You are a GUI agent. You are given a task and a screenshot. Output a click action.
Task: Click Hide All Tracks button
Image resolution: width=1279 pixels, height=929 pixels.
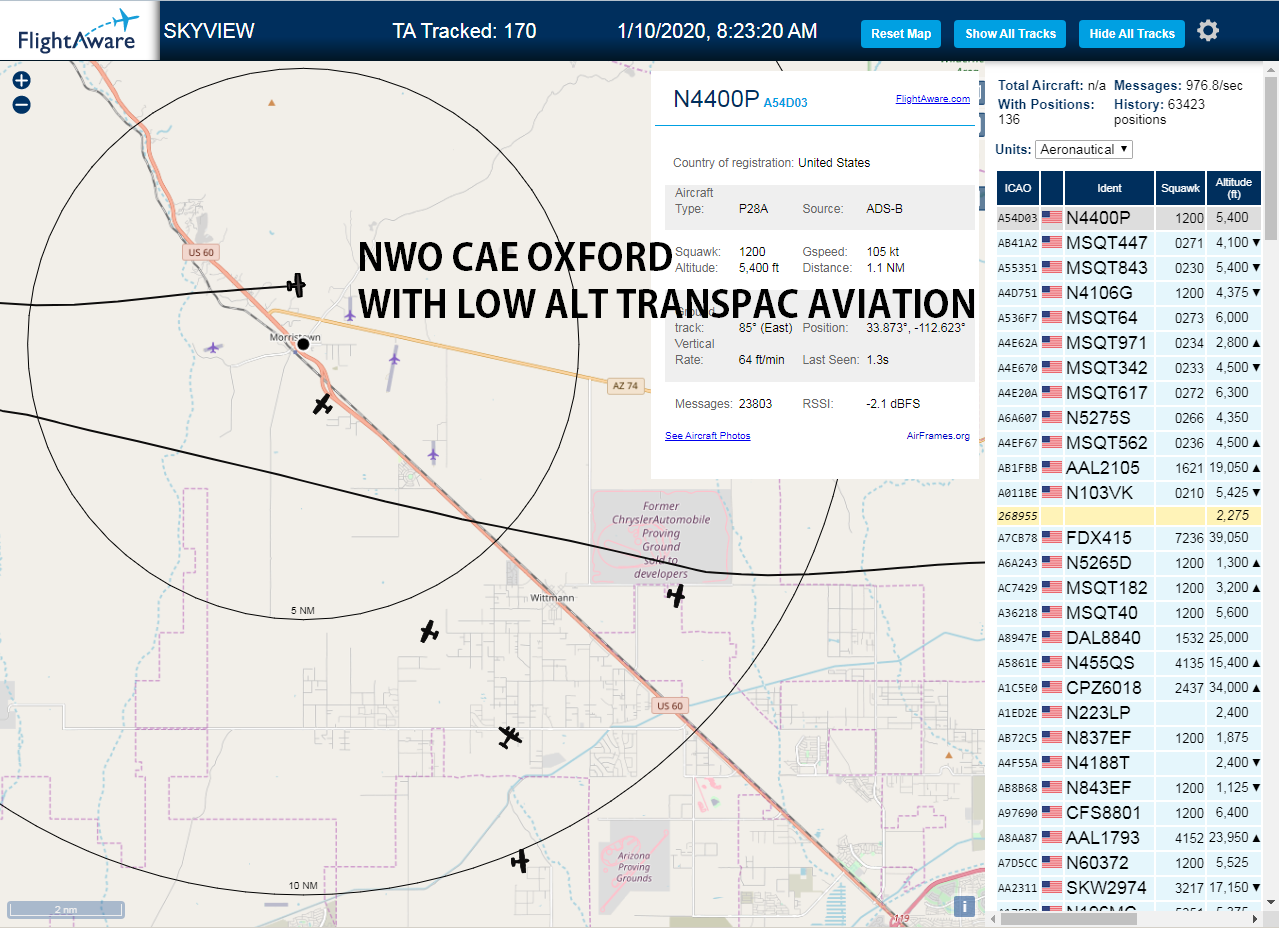point(1132,33)
